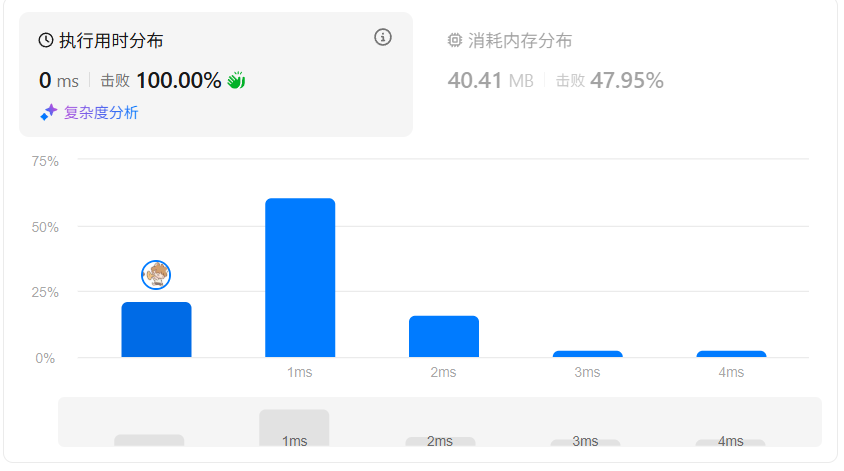Click the 2ms blue bar in chart
The height and width of the screenshot is (471, 844).
444,336
